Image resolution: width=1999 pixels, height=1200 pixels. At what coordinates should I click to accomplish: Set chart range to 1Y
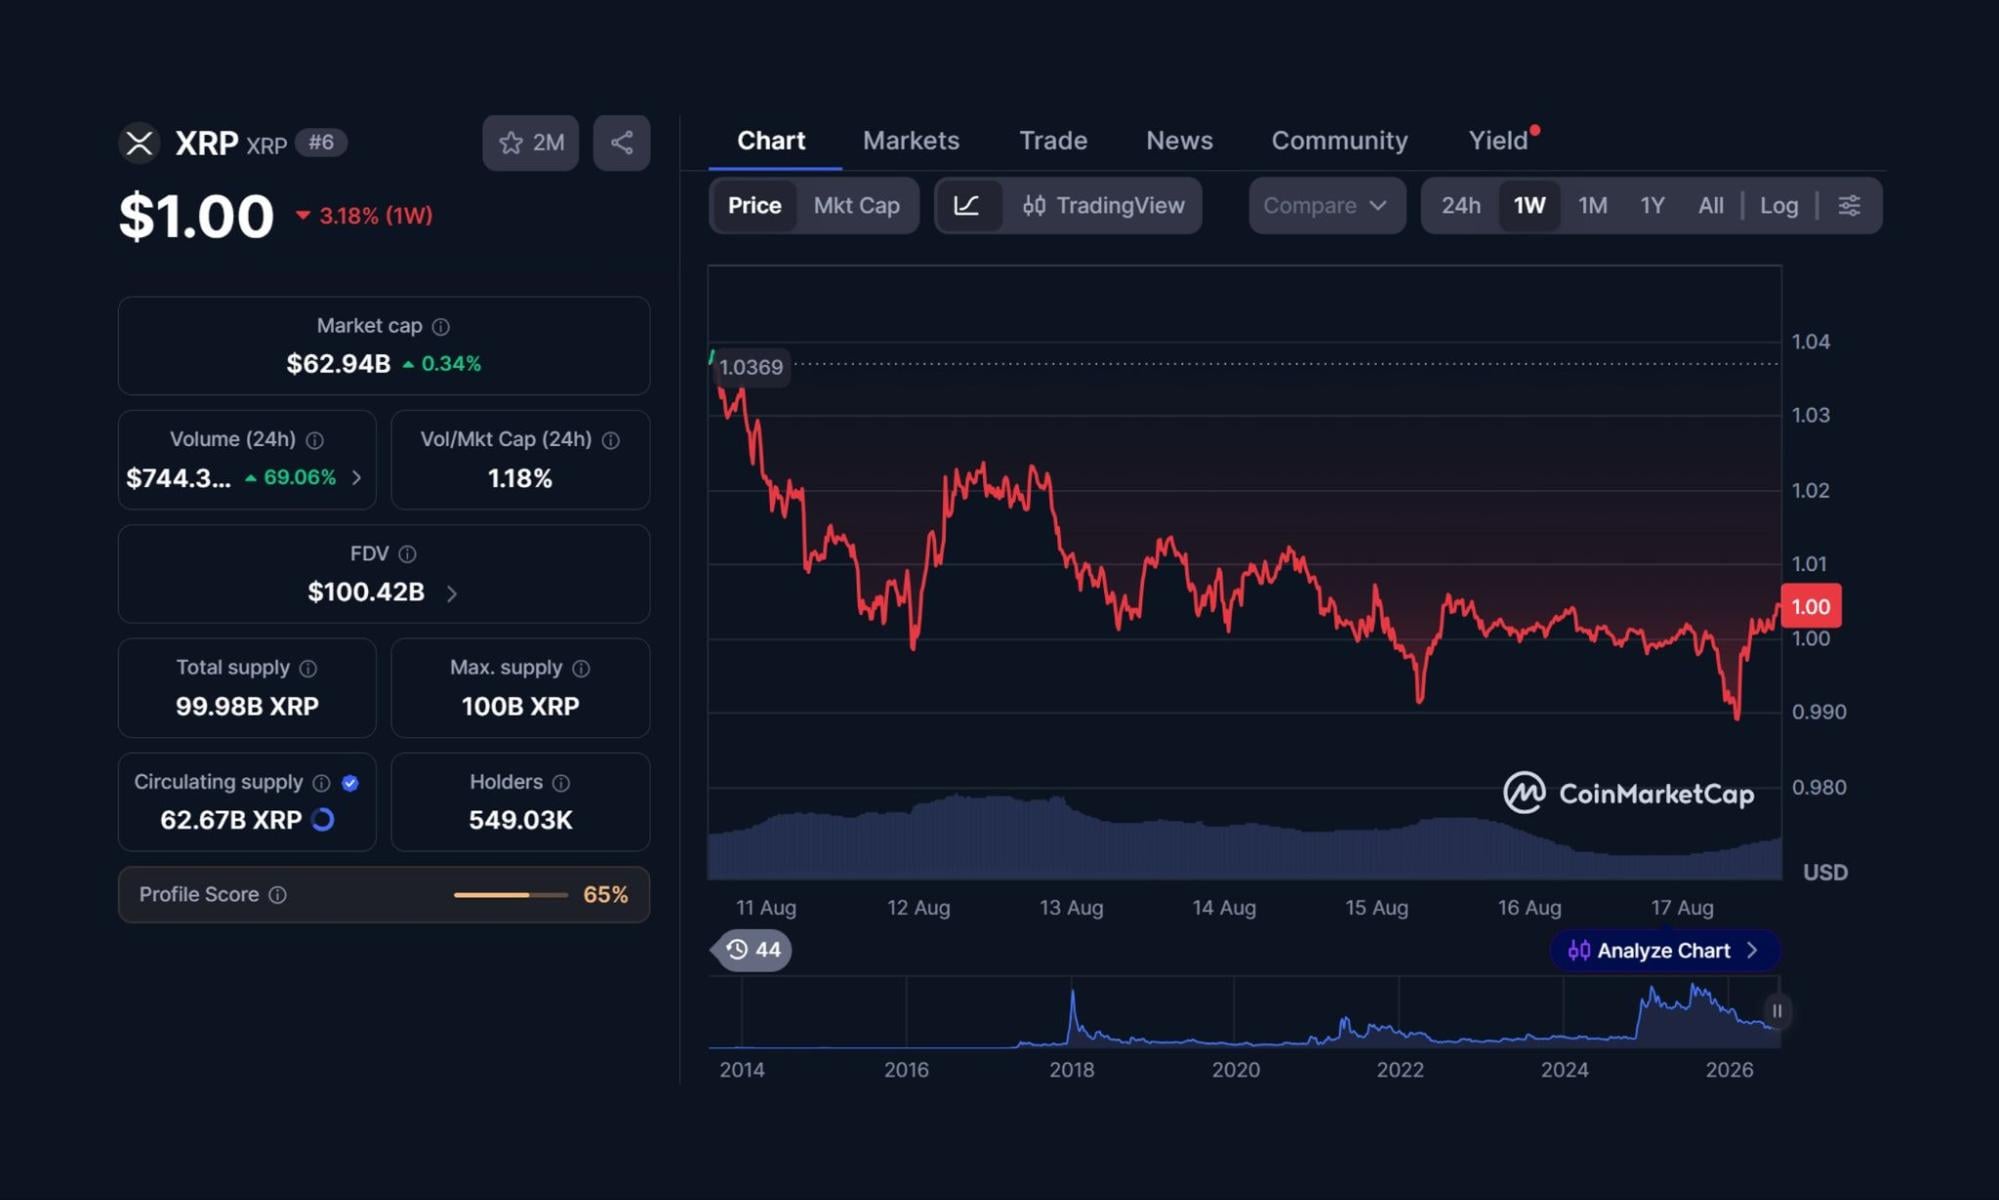1653,206
